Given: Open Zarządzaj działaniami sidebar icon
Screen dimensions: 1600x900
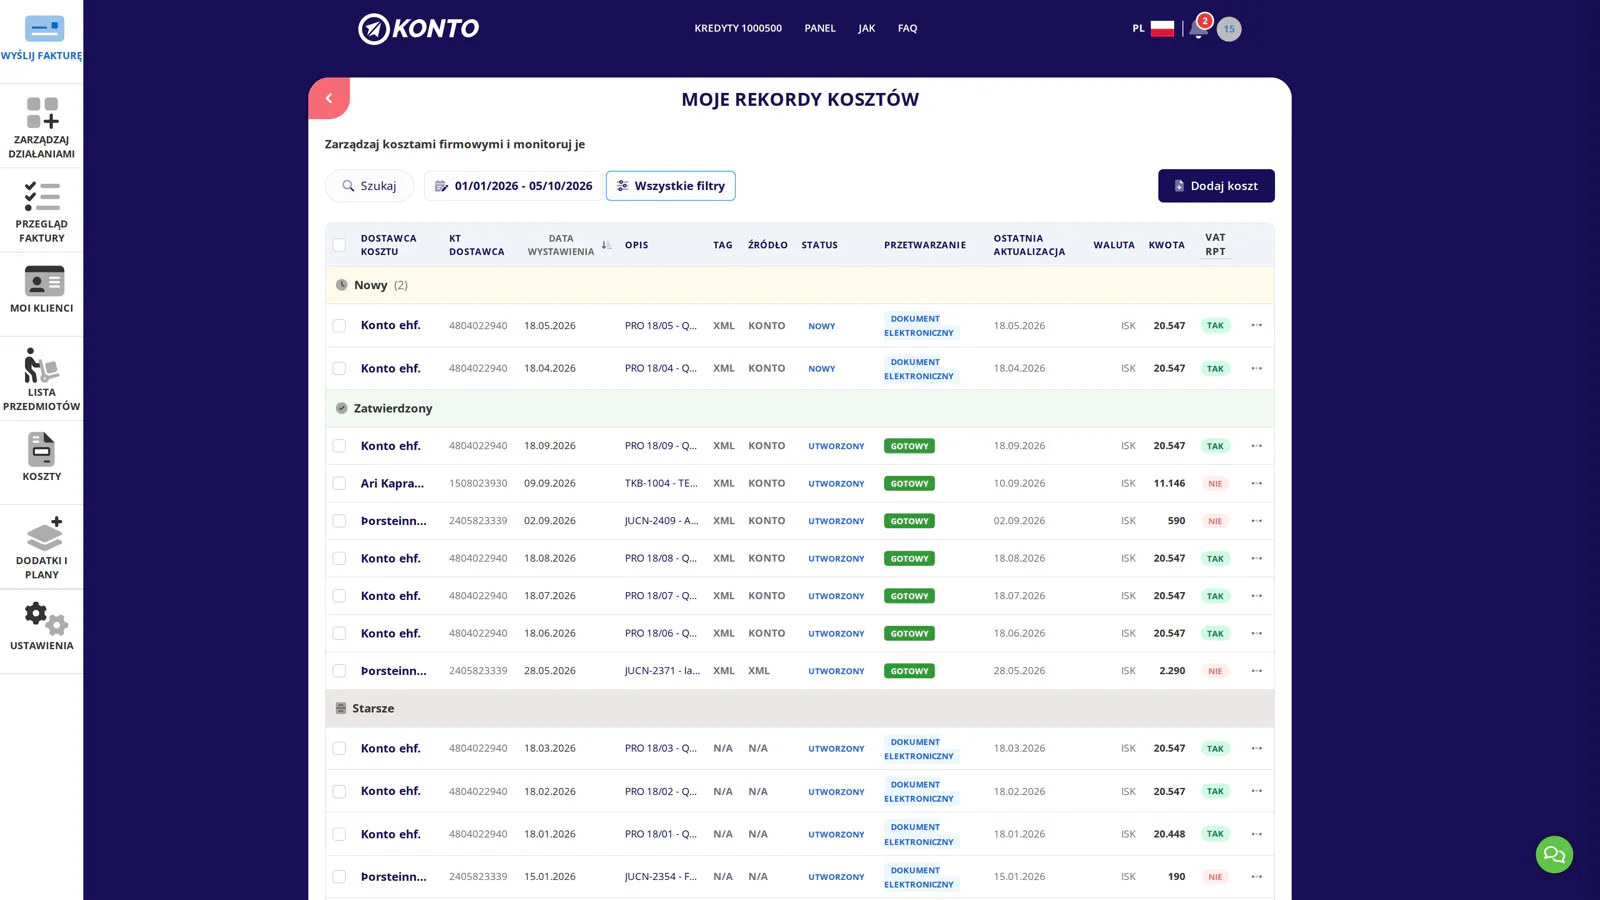Looking at the screenshot, I should click(41, 127).
